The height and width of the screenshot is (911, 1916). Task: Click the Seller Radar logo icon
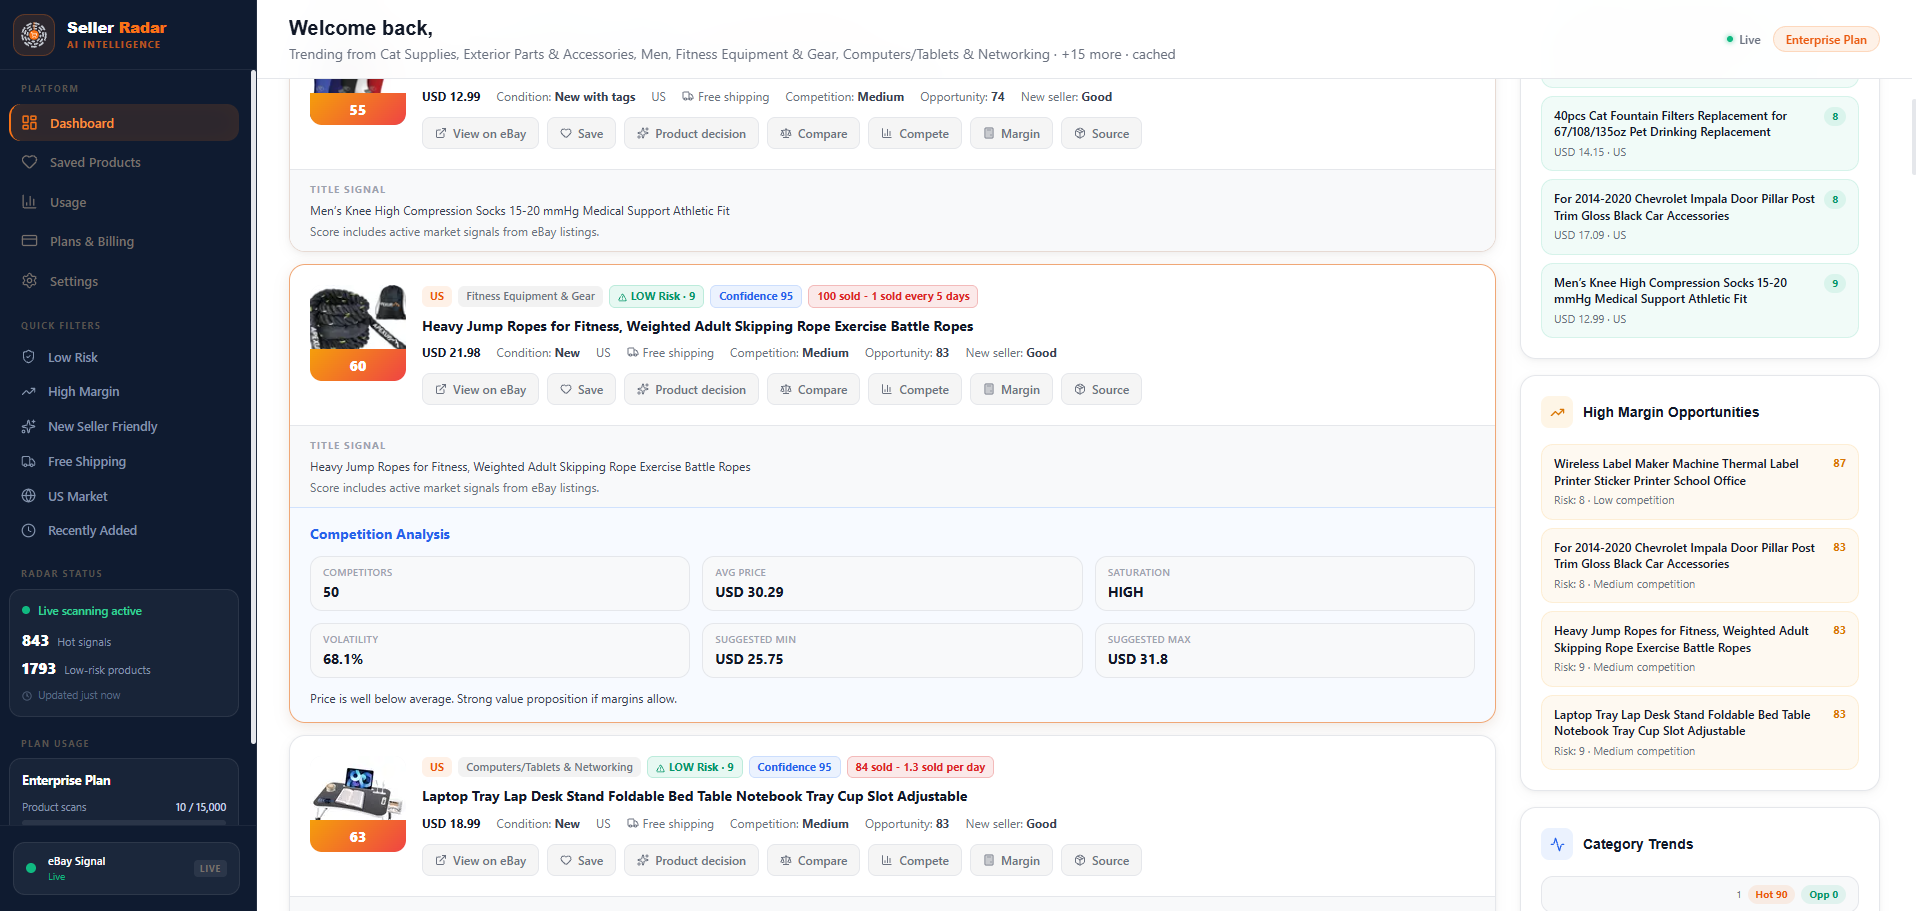pyautogui.click(x=34, y=35)
